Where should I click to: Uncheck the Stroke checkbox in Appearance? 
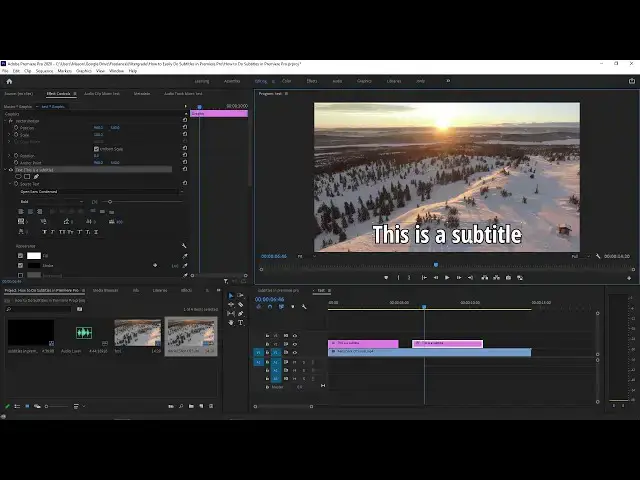pyautogui.click(x=20, y=266)
